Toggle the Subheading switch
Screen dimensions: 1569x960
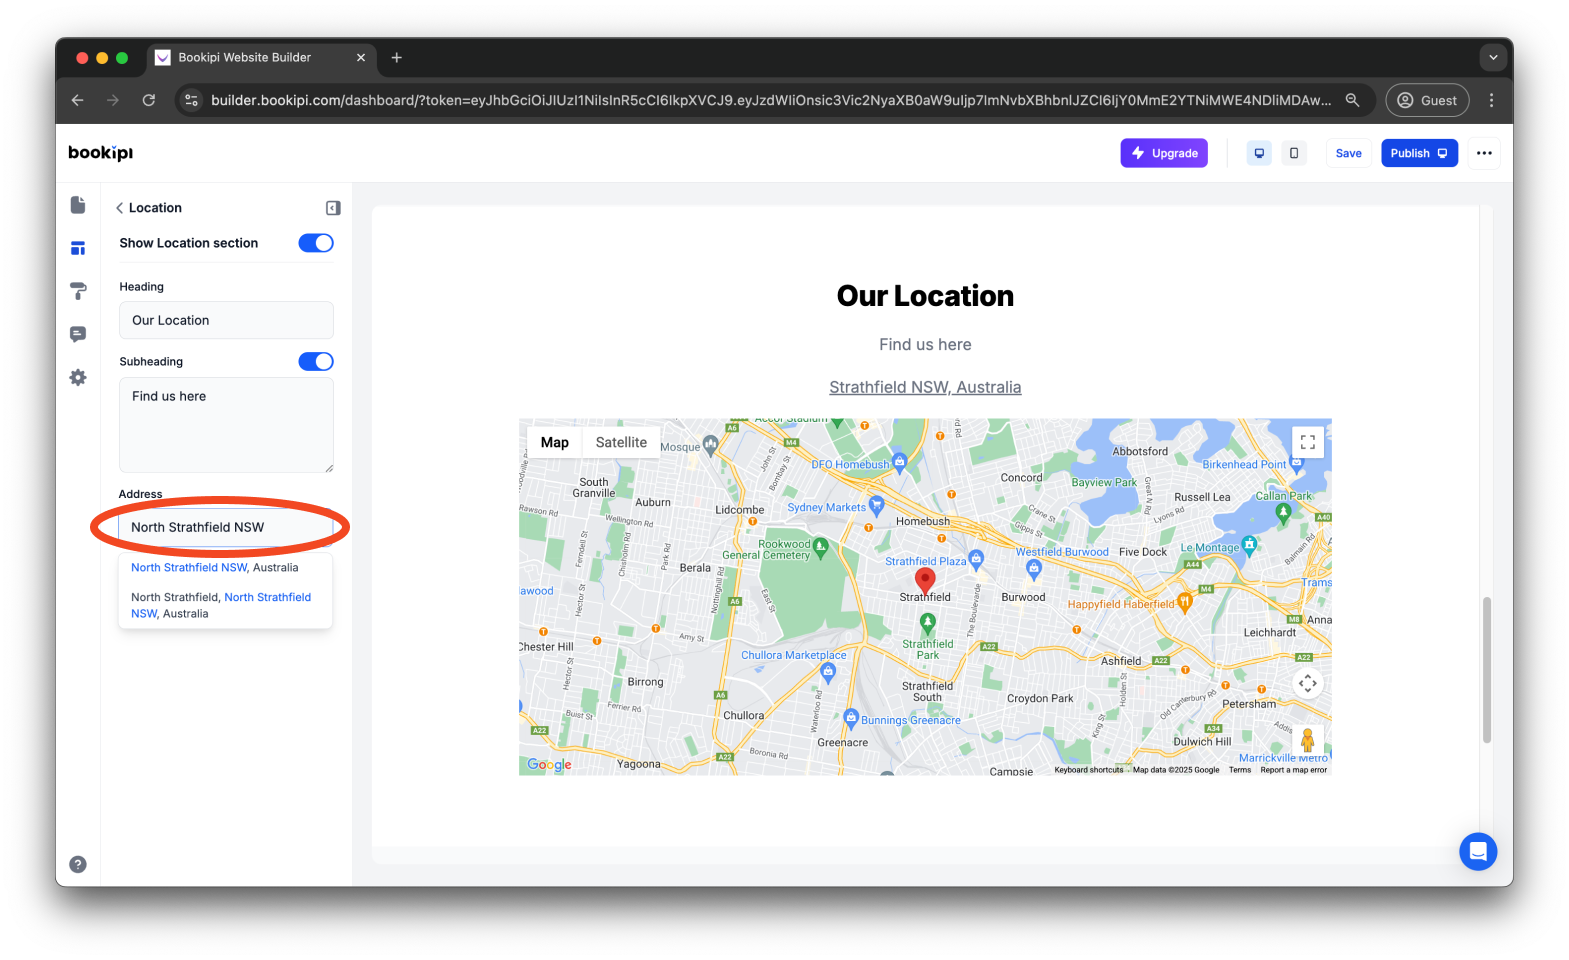coord(316,361)
